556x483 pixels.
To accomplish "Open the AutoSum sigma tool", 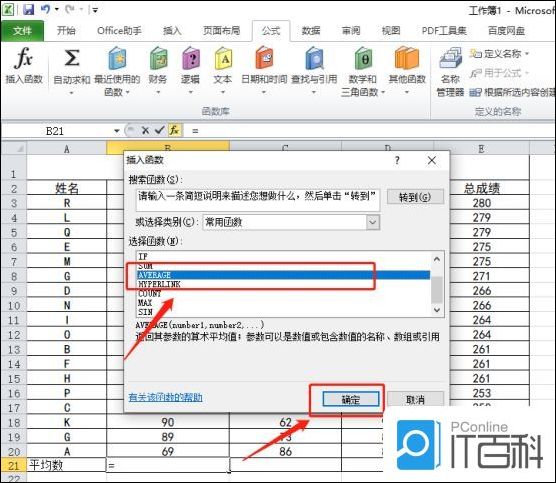I will point(72,58).
